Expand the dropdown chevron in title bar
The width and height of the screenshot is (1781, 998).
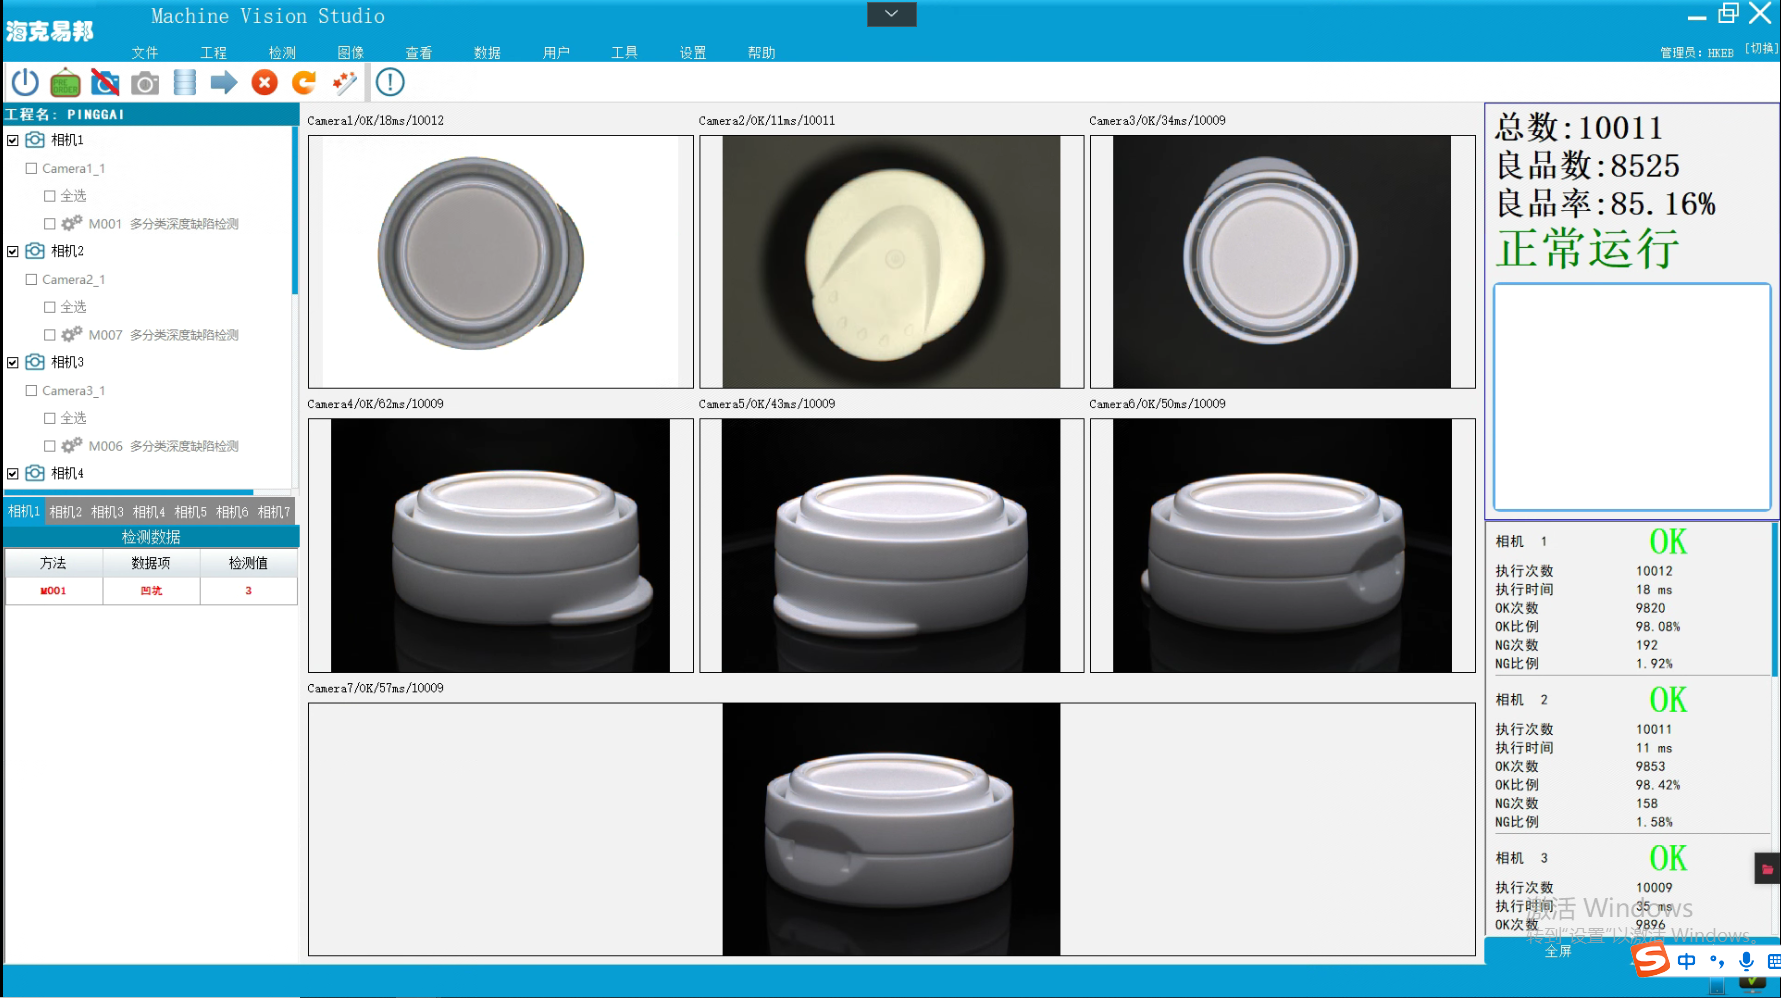891,14
